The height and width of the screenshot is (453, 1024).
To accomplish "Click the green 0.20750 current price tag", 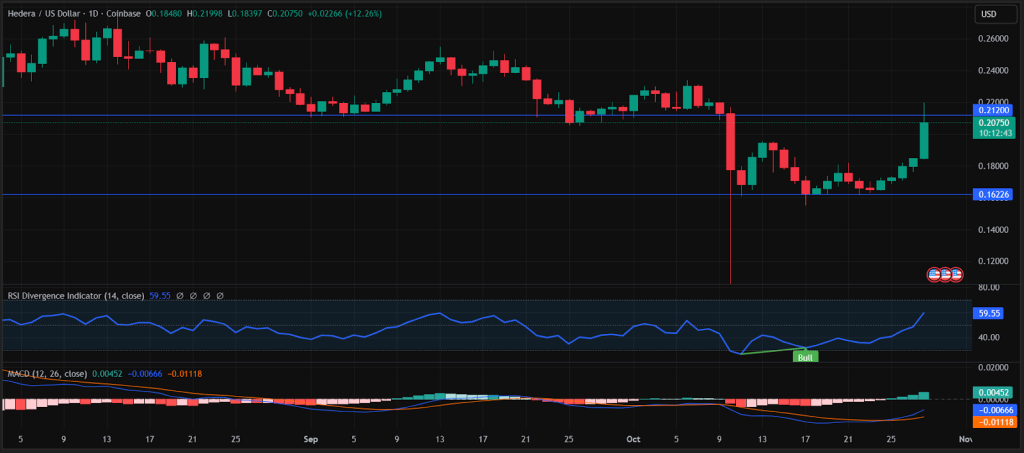I will coord(994,121).
